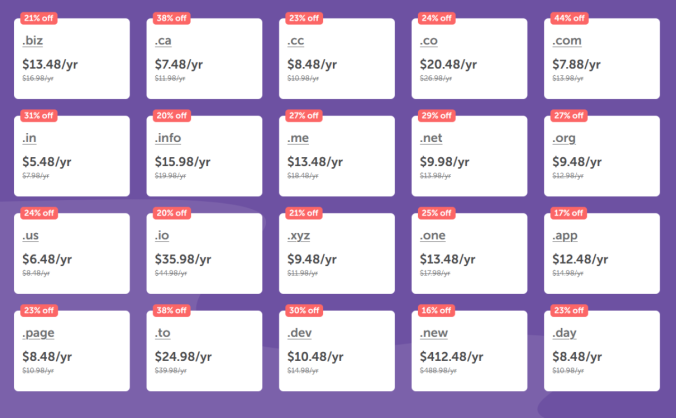Select the .org domain link
Image resolution: width=676 pixels, height=418 pixels.
564,138
